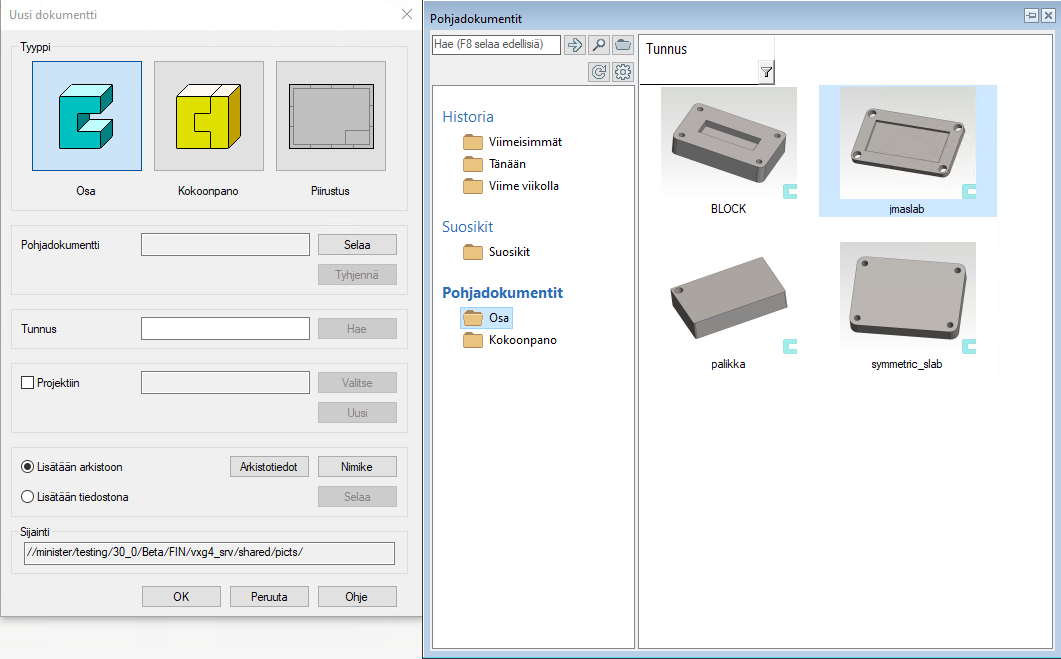The height and width of the screenshot is (659, 1061).
Task: Open the Tunnus column filter dropdown
Action: [766, 72]
